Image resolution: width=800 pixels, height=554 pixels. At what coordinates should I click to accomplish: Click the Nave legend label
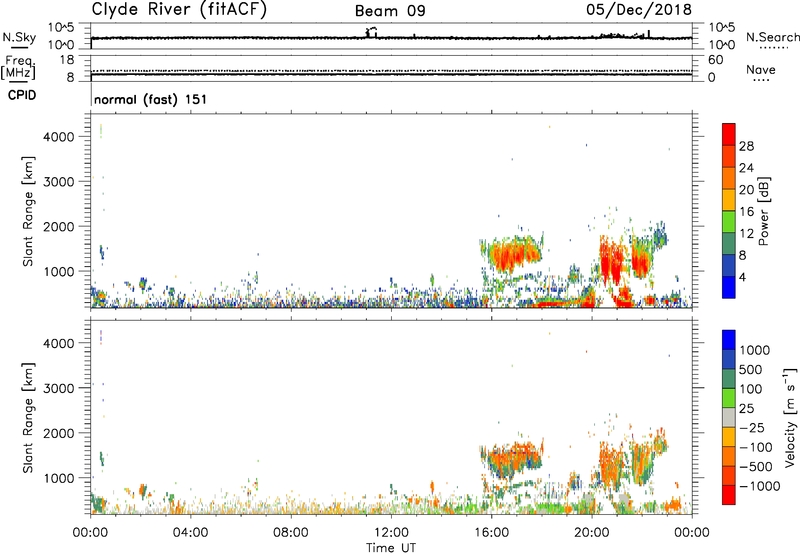[761, 70]
